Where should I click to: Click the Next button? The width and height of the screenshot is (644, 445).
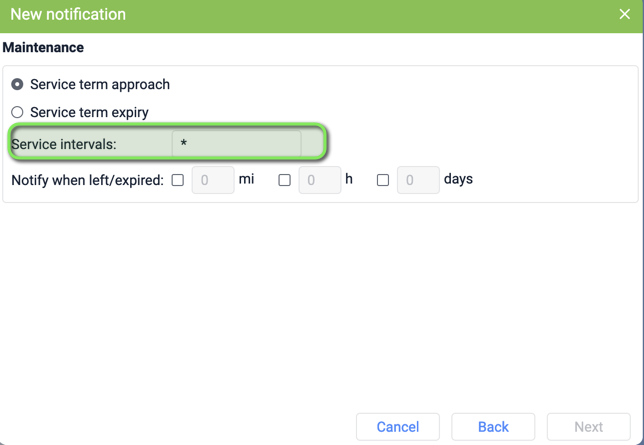(x=589, y=427)
